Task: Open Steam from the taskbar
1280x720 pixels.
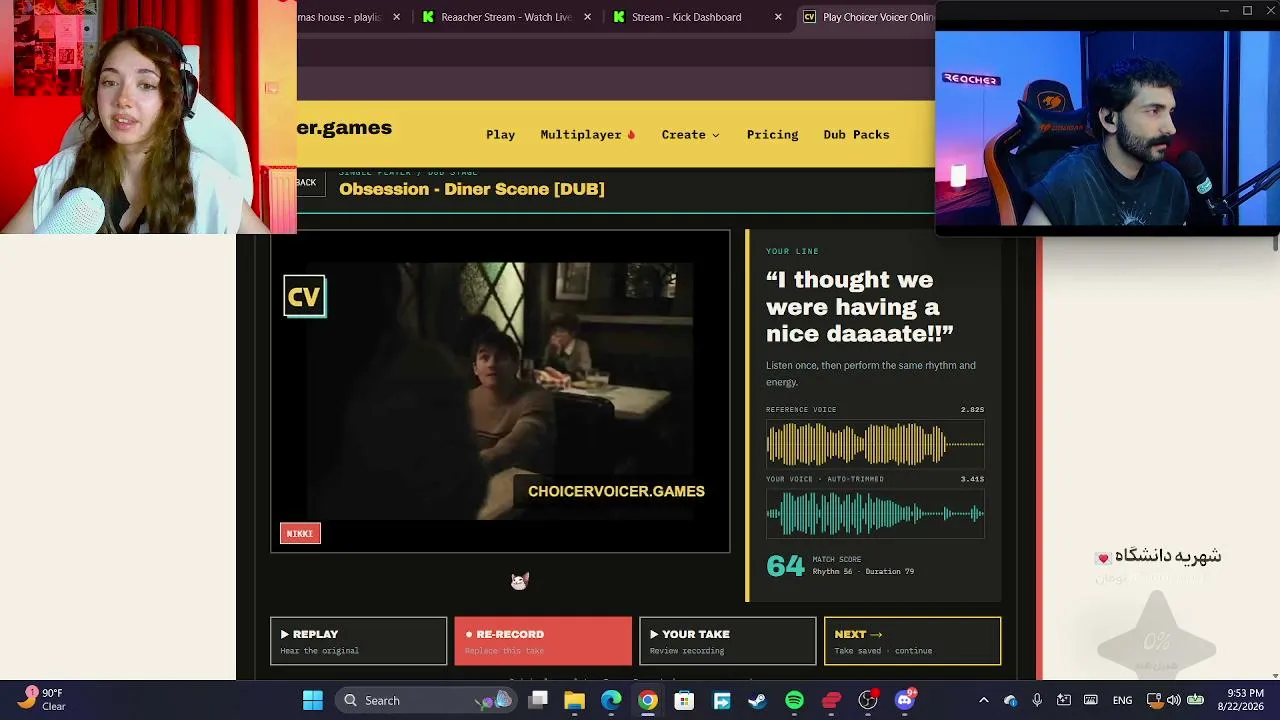Action: click(x=757, y=701)
